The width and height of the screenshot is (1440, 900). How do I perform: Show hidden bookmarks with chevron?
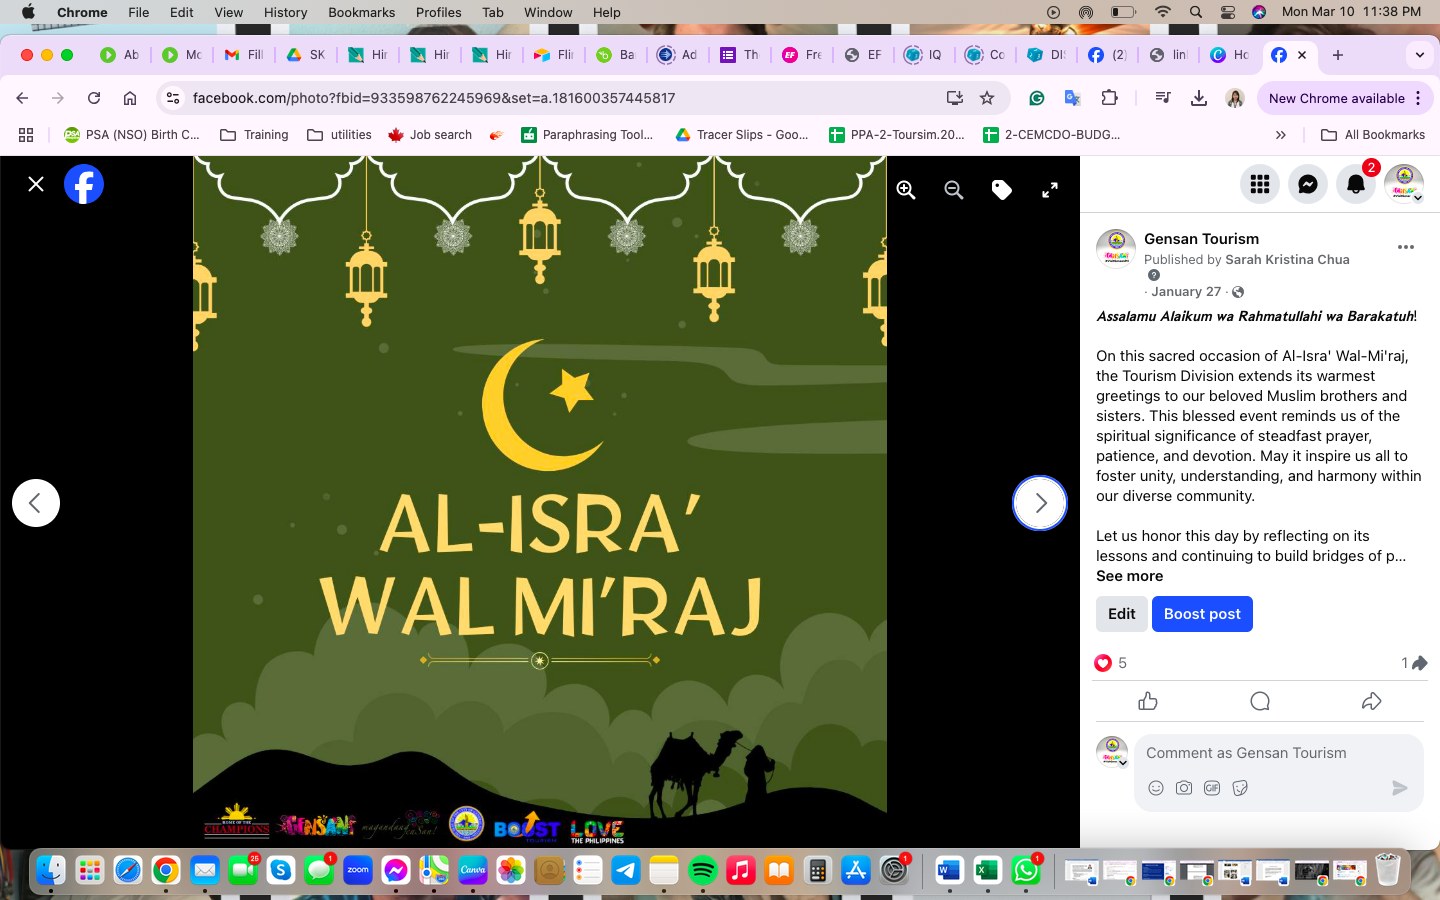click(x=1281, y=135)
